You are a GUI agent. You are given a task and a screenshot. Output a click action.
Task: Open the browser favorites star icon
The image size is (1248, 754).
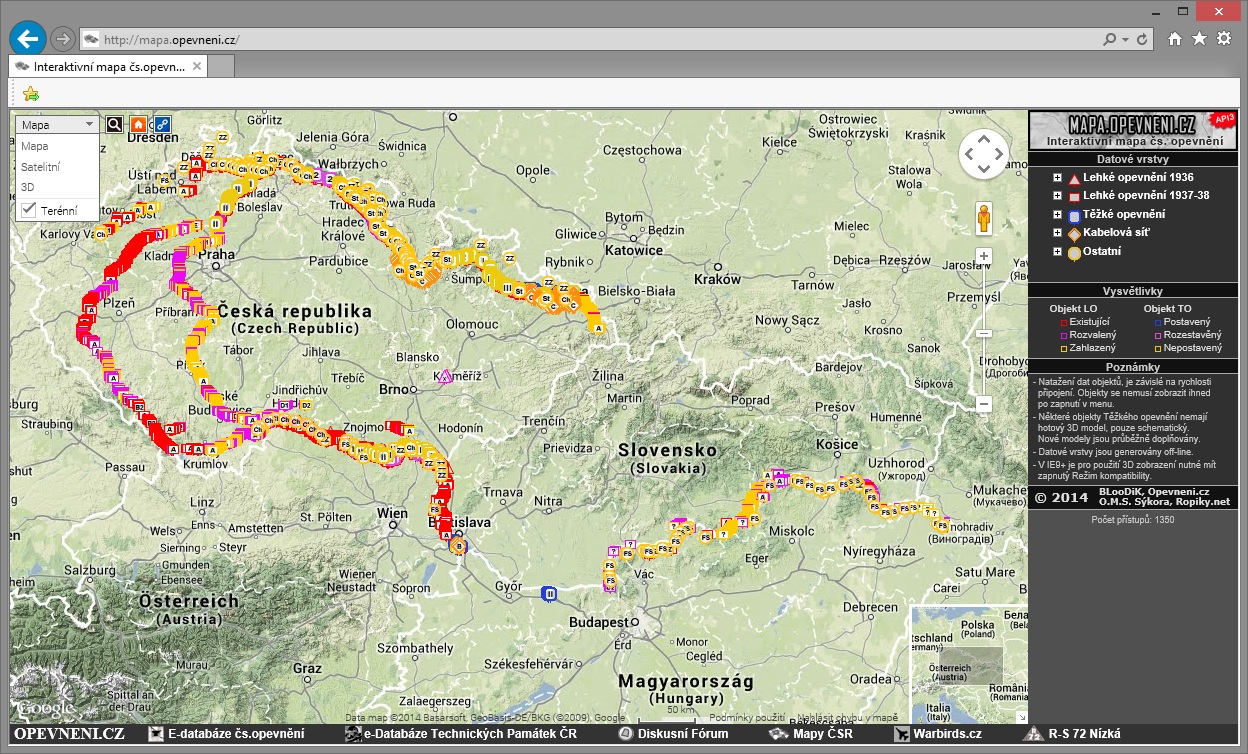1199,39
